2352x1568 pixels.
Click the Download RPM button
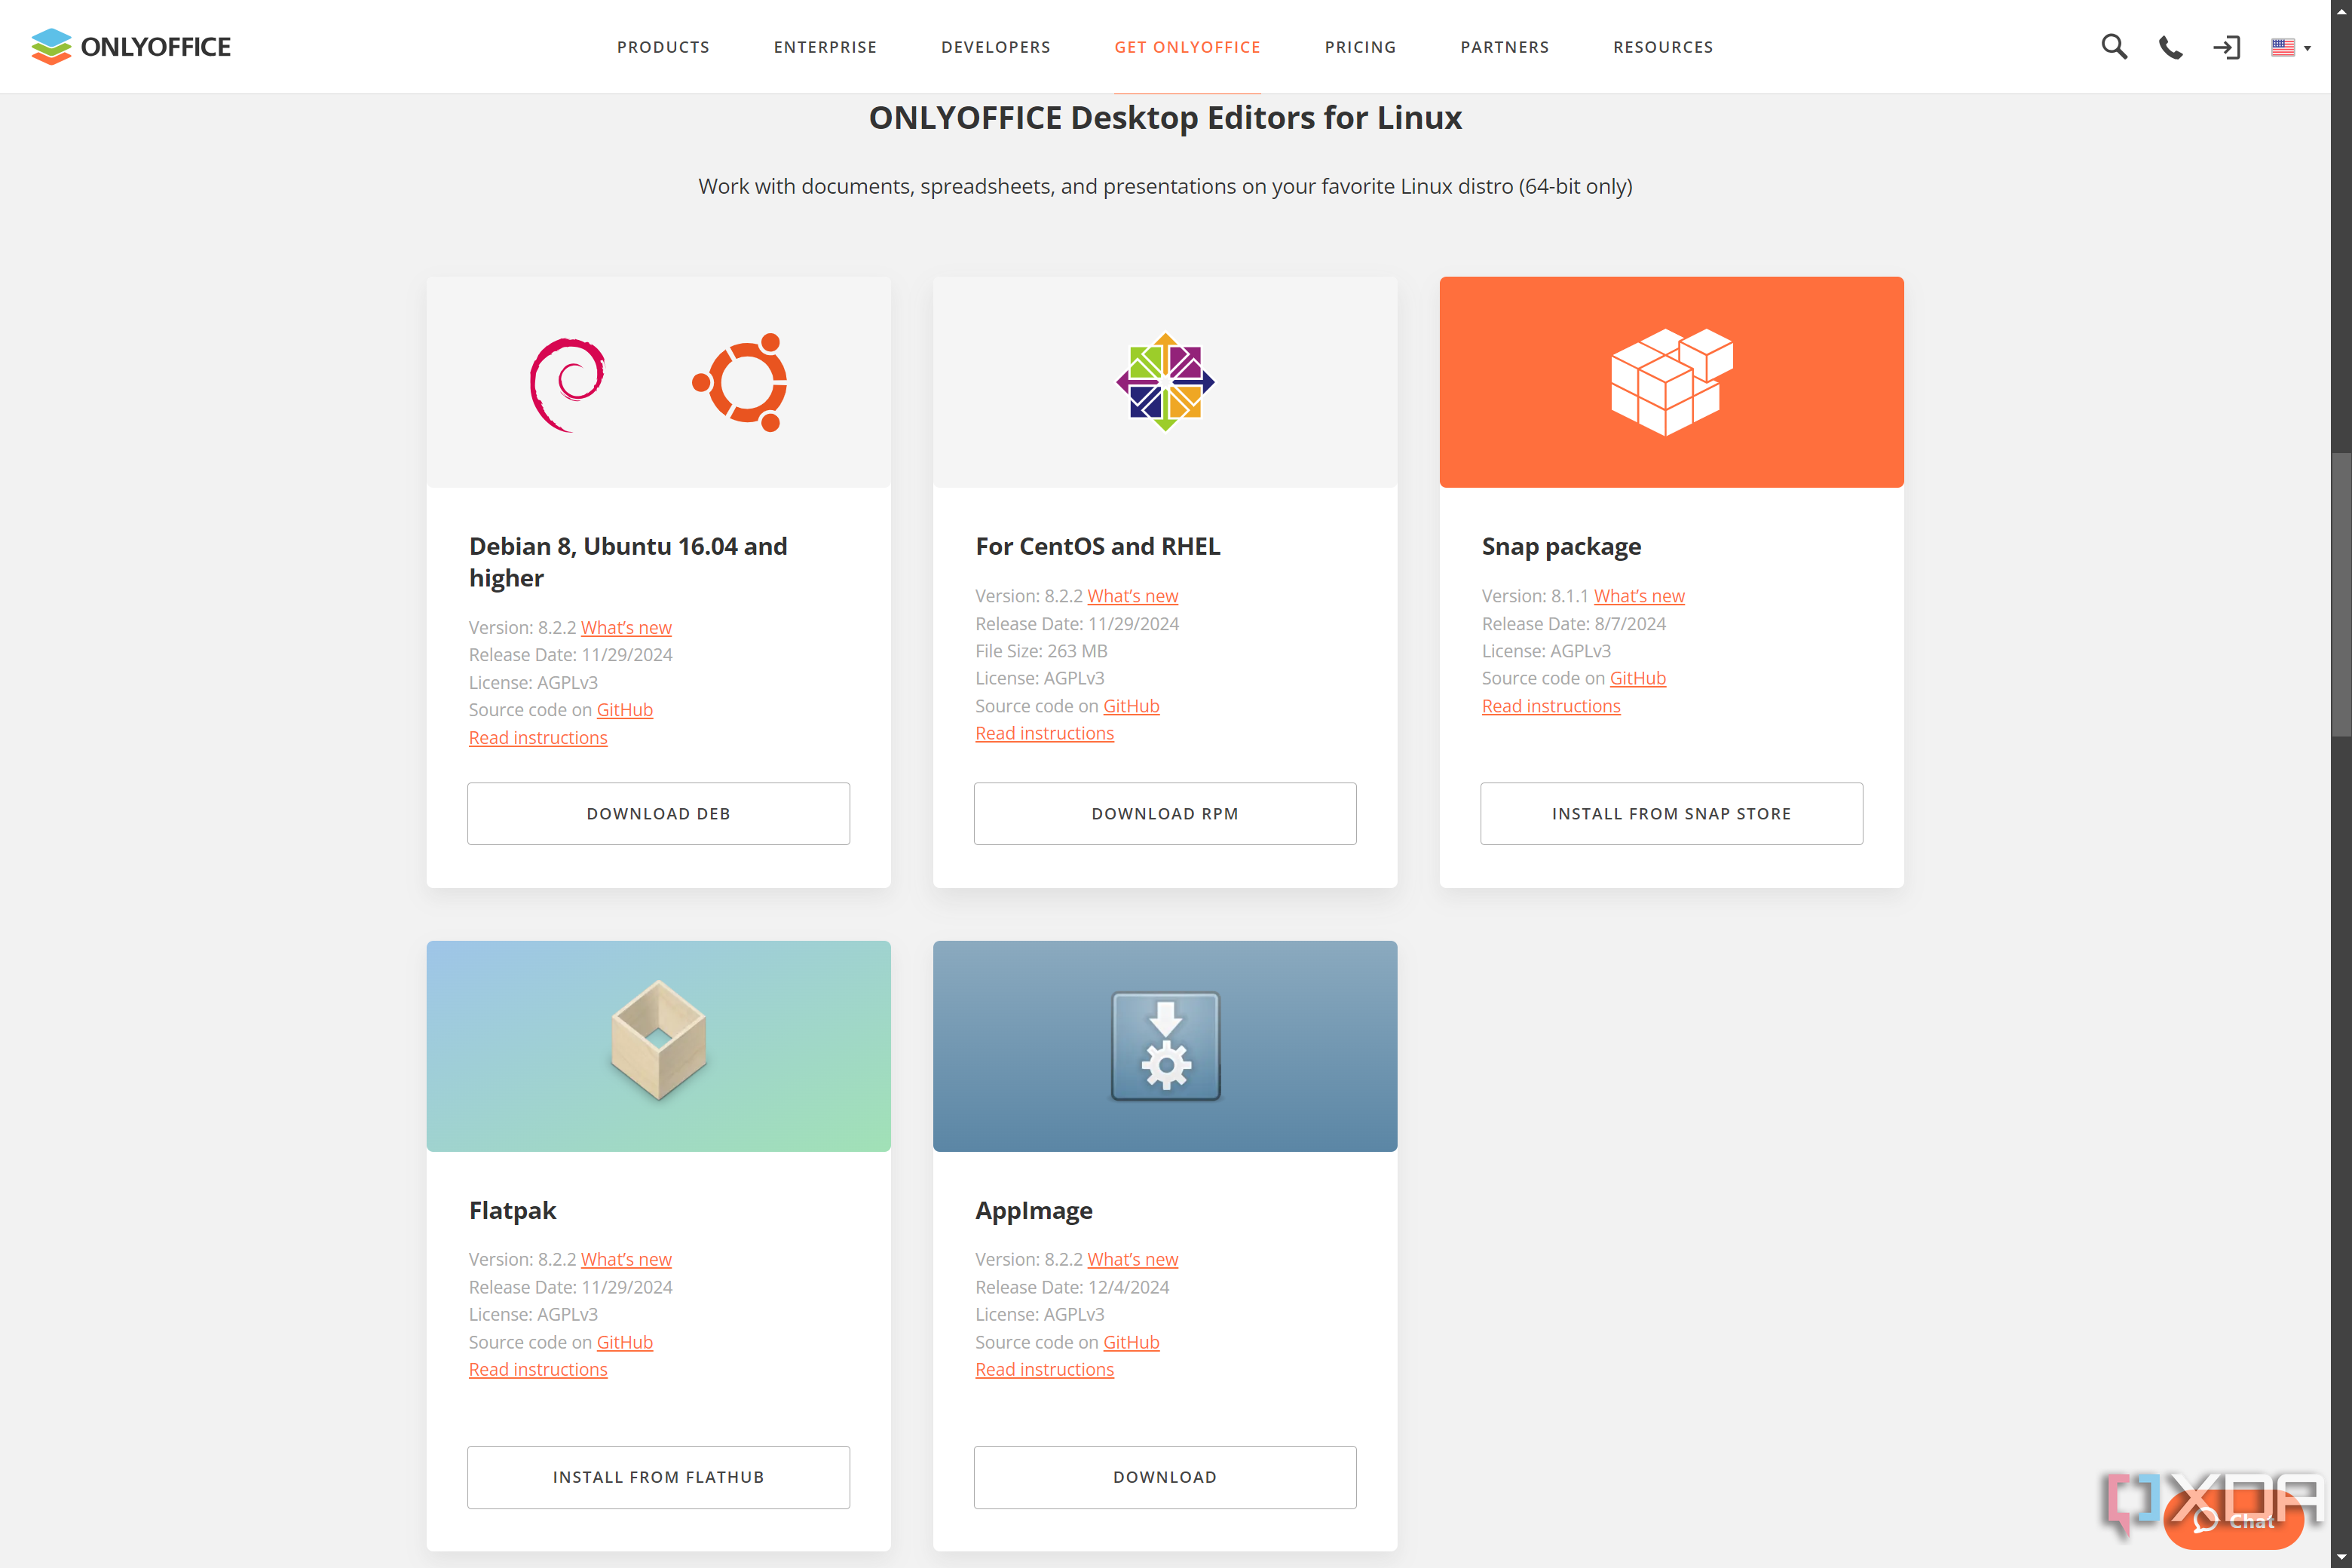[1165, 814]
